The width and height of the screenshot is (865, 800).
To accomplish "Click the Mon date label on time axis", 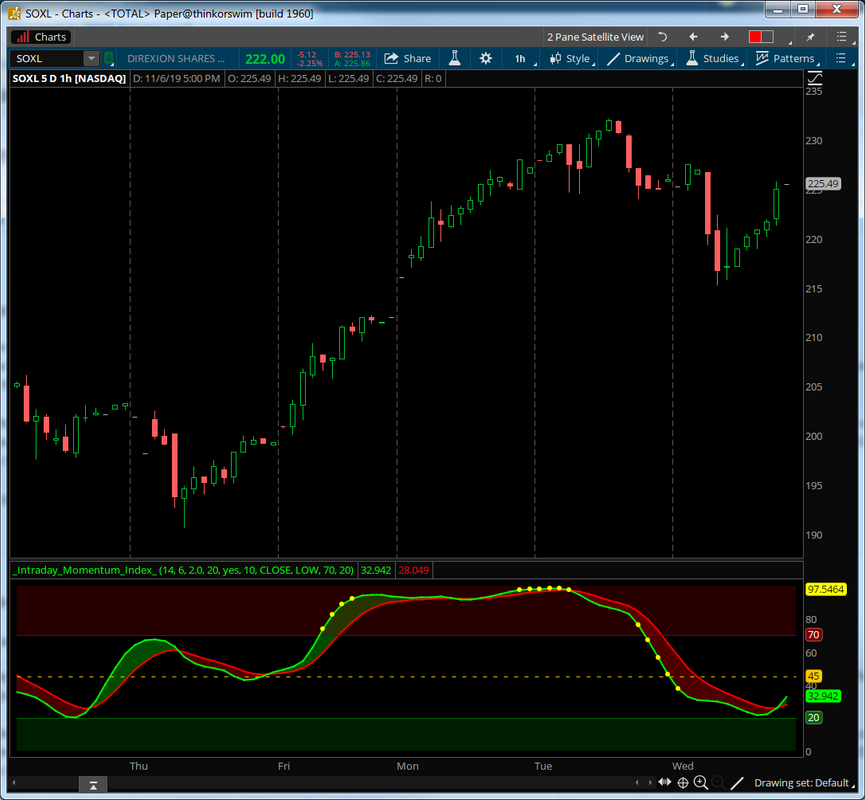I will click(x=408, y=766).
